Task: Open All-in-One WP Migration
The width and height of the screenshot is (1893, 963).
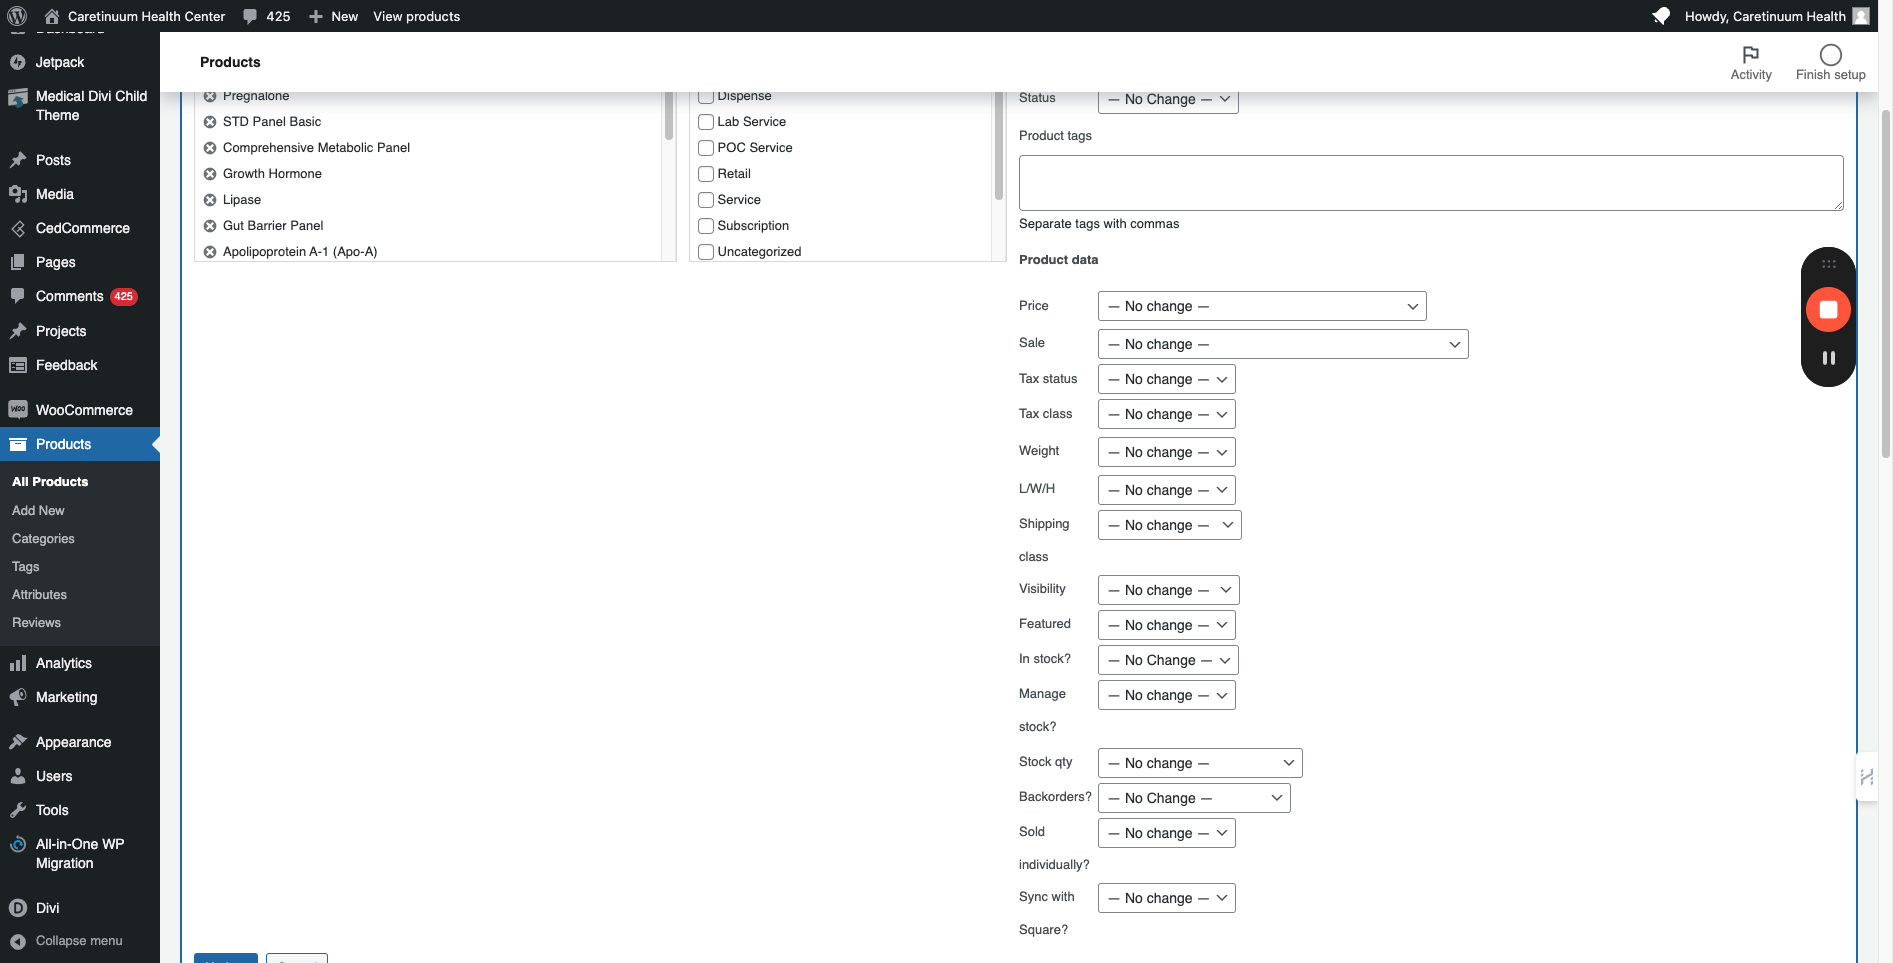Action: 80,853
